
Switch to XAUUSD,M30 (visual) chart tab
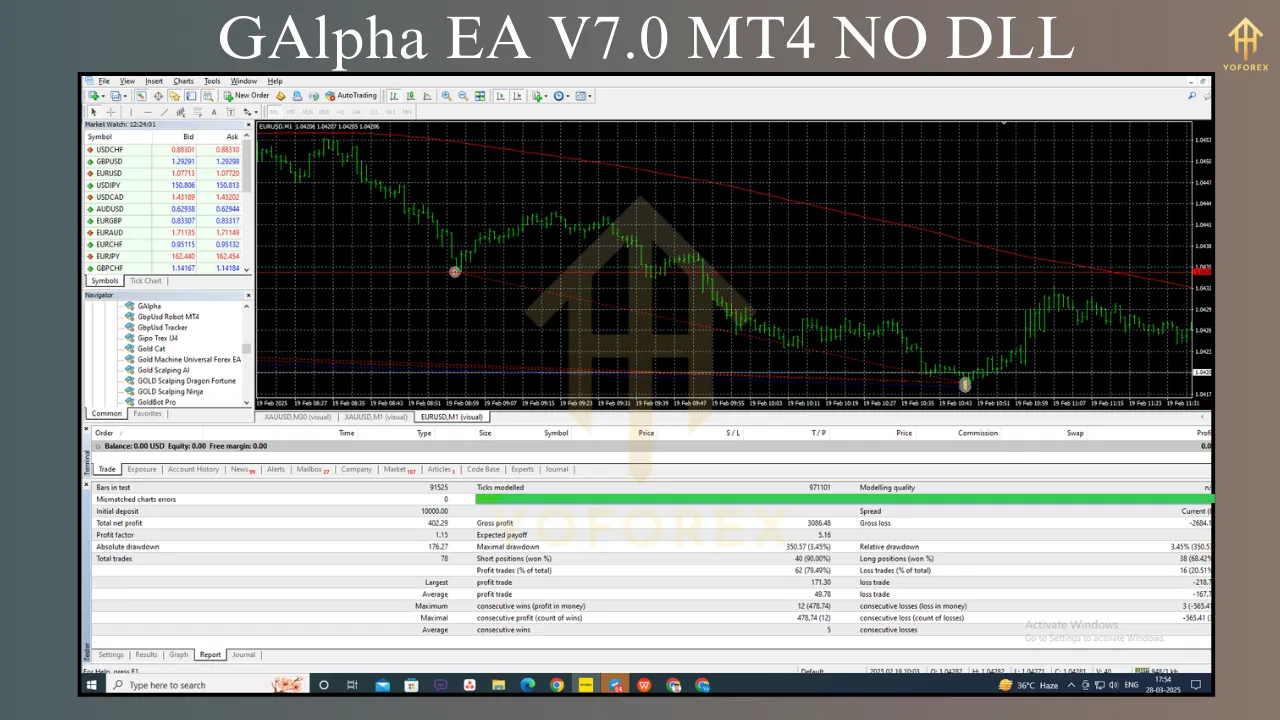pyautogui.click(x=296, y=416)
